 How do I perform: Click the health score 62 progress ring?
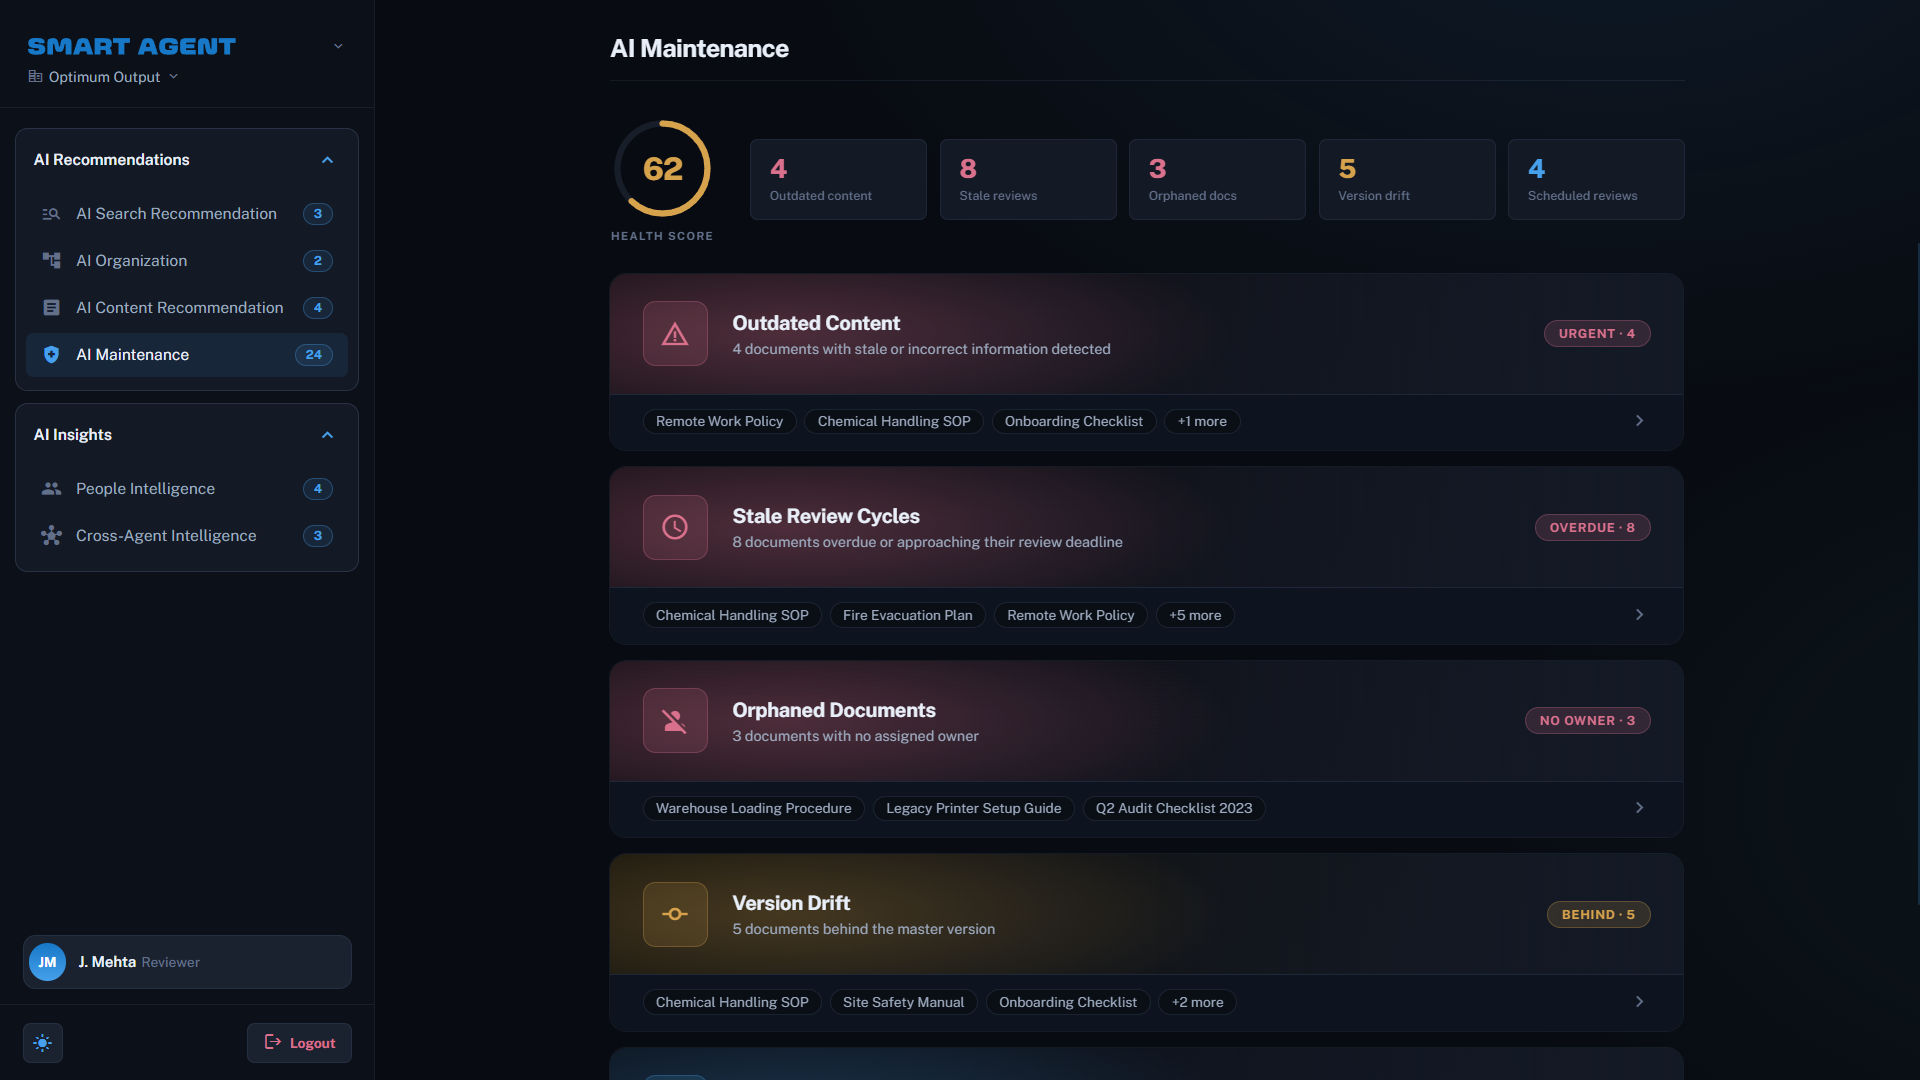click(x=663, y=169)
